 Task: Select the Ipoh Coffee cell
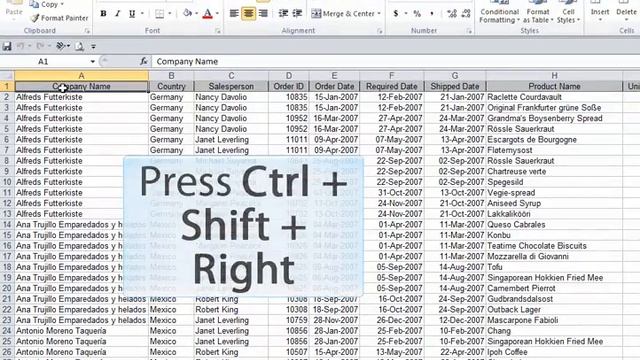[554, 352]
